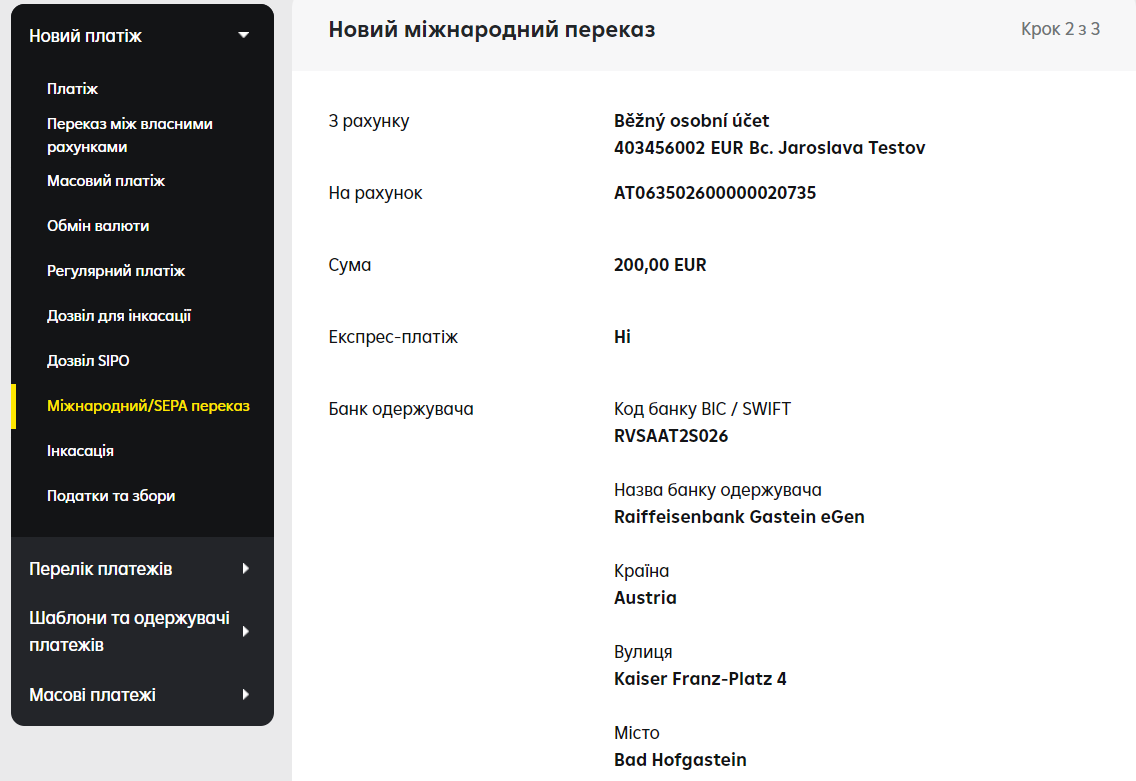Click Код банку BIC / SWIFT label
This screenshot has width=1136, height=781.
click(x=702, y=409)
